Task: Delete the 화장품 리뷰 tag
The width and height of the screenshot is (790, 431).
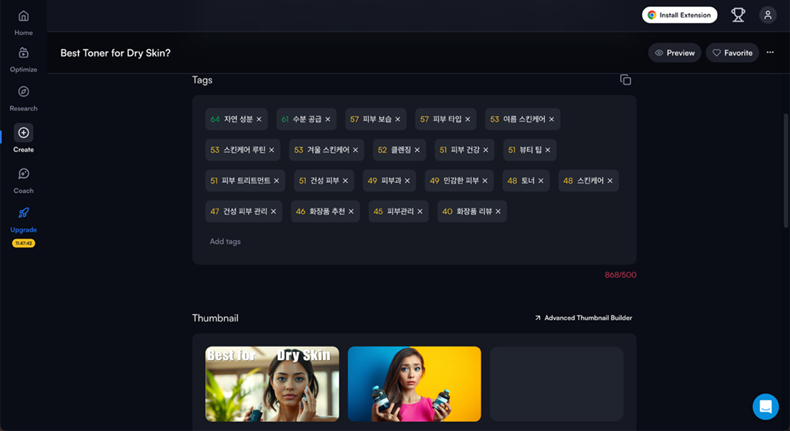Action: (498, 212)
